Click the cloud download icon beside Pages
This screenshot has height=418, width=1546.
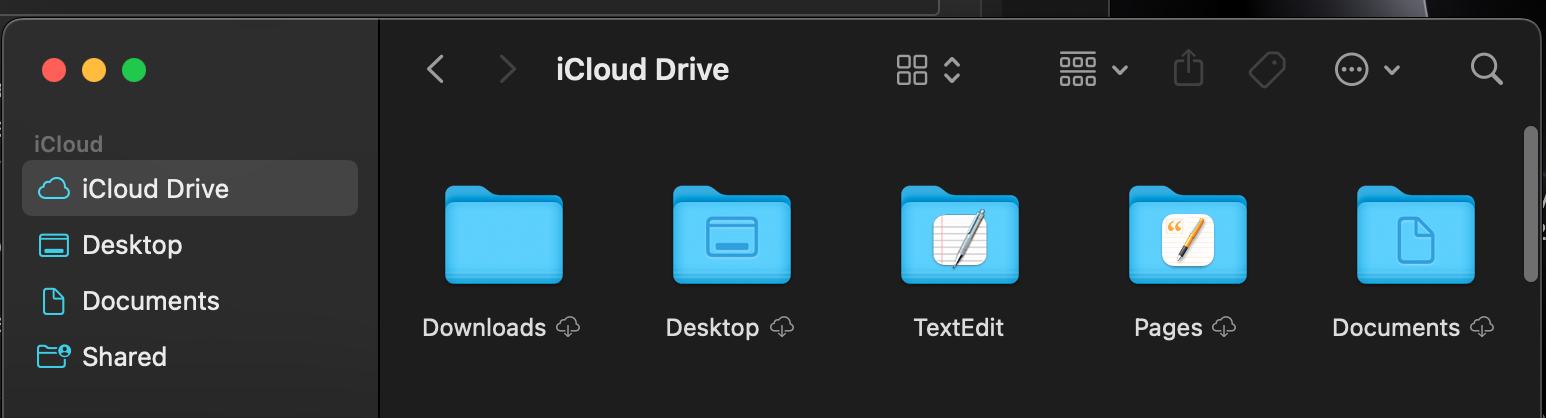(x=1224, y=327)
